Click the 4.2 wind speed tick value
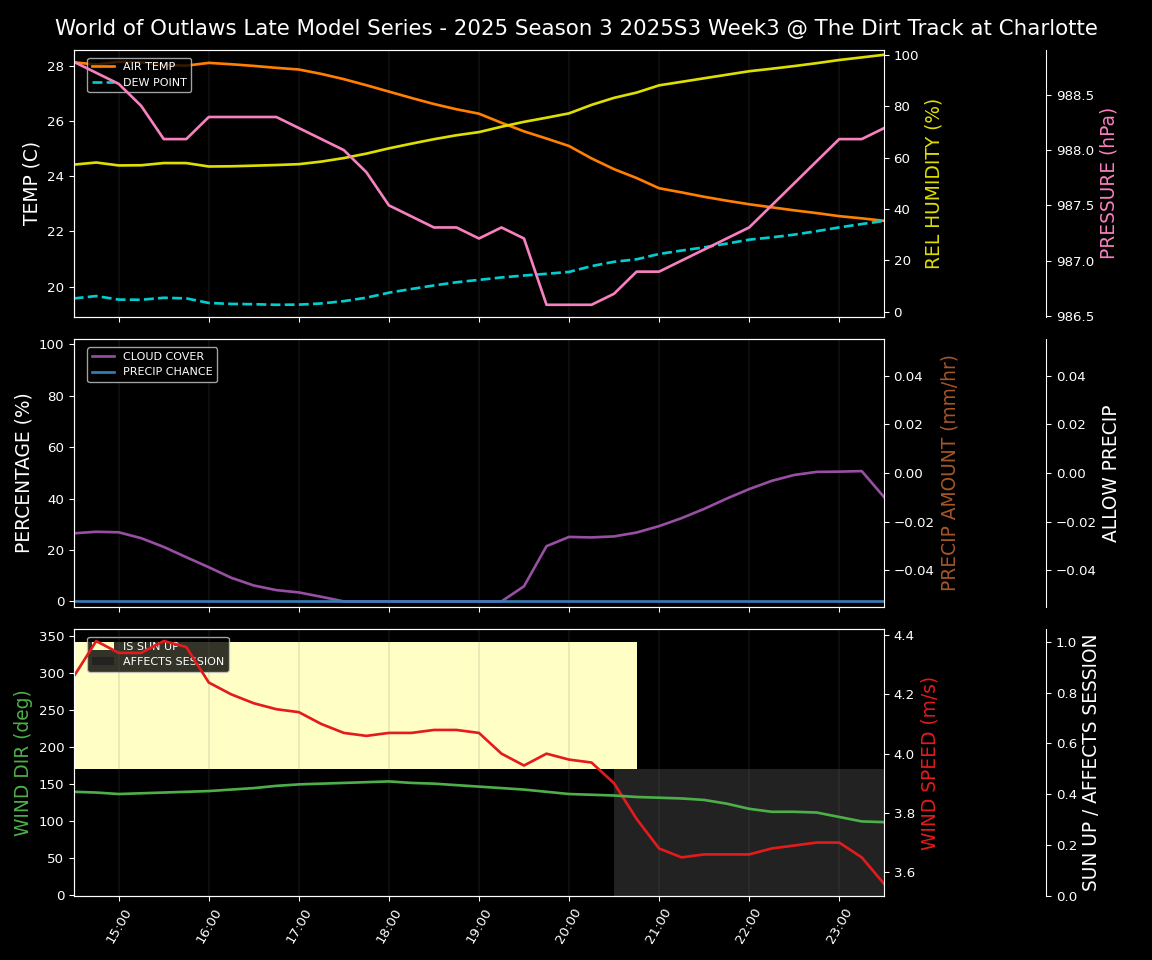 (x=904, y=695)
